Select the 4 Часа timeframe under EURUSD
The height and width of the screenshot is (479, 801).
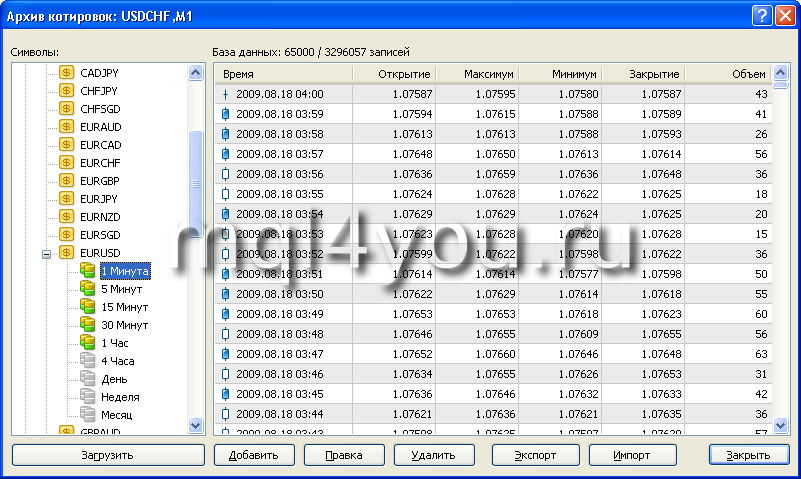pyautogui.click(x=117, y=360)
